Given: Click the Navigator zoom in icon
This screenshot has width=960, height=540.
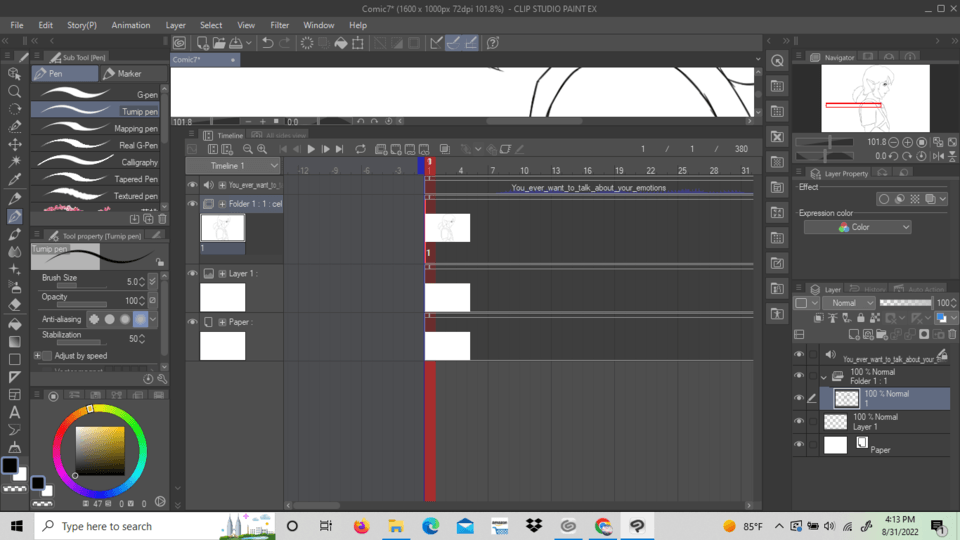Looking at the screenshot, I should (x=907, y=142).
